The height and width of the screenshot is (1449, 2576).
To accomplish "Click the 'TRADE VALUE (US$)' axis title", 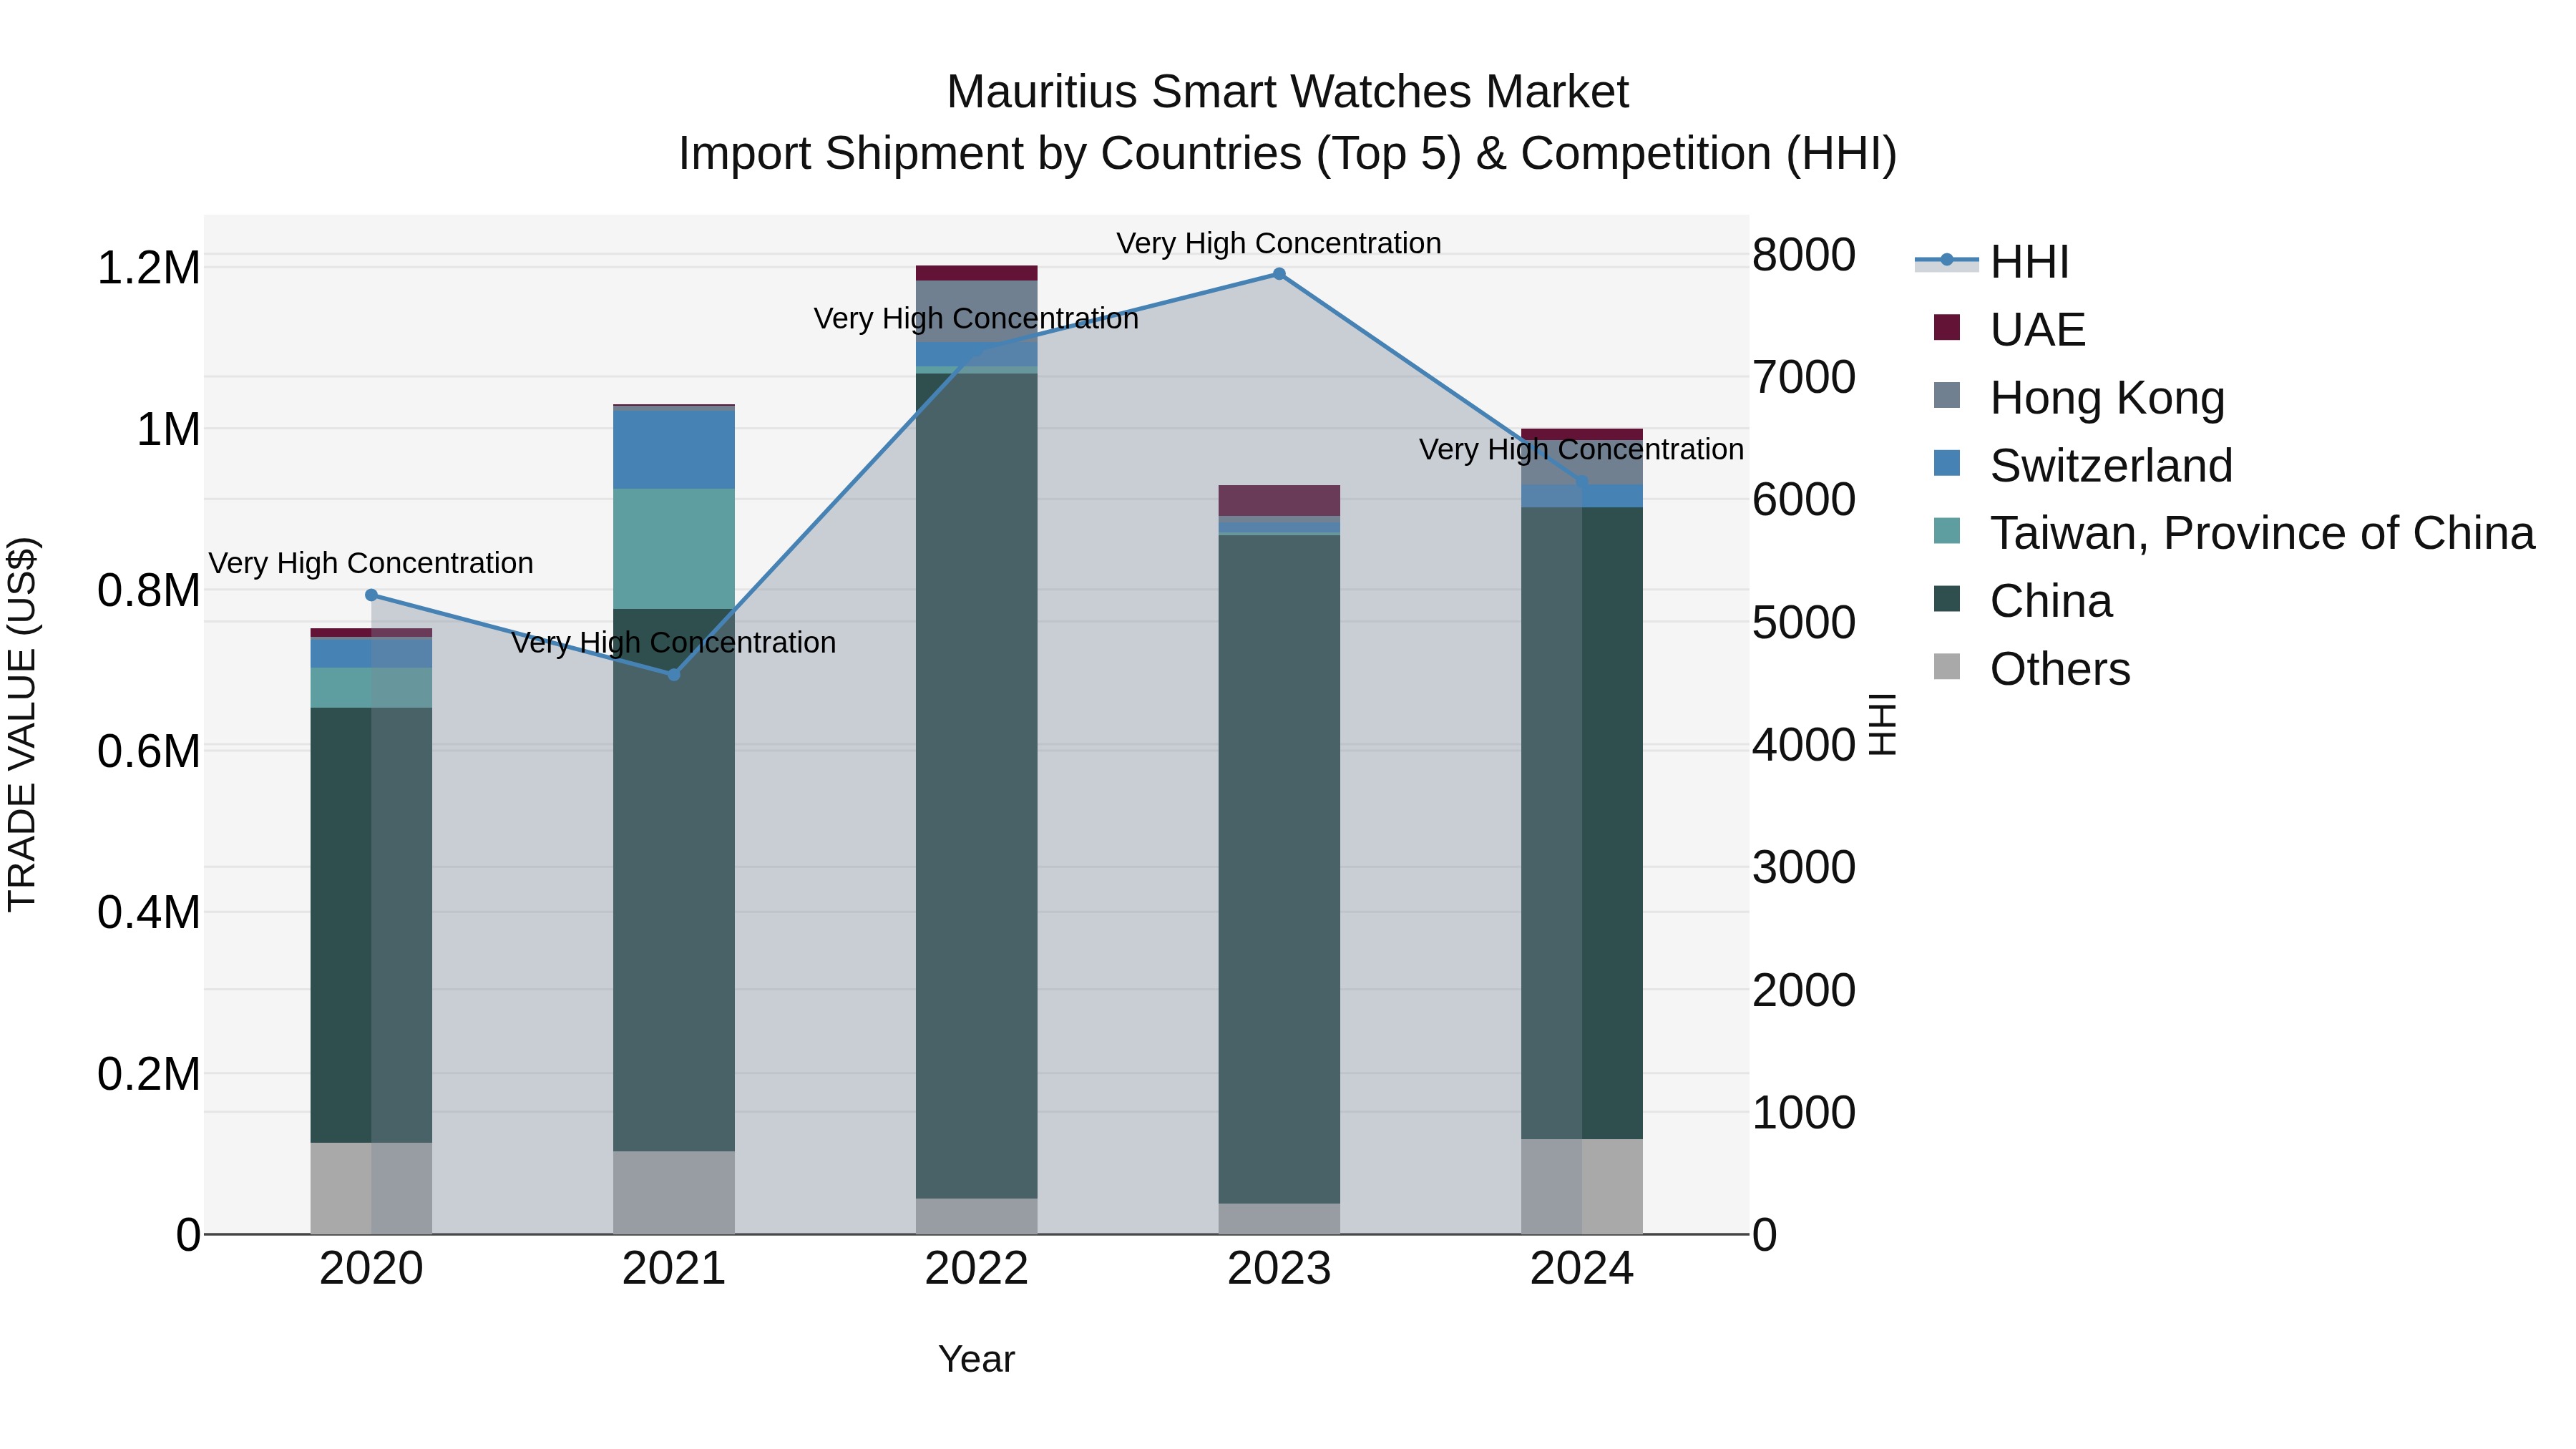I will (22, 724).
